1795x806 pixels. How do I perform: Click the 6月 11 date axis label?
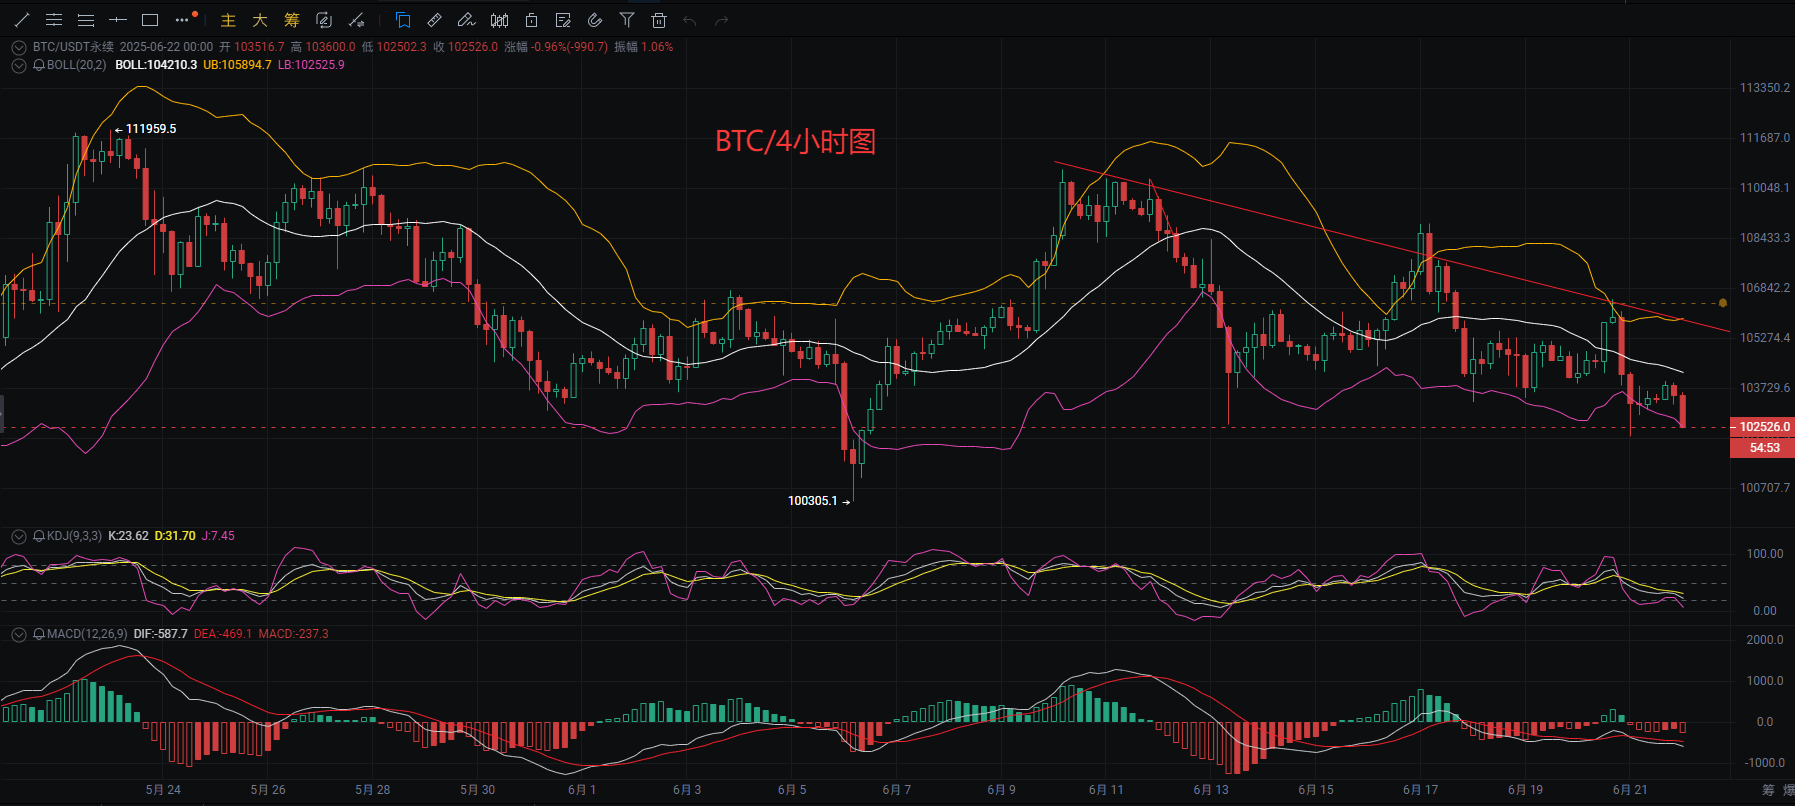pyautogui.click(x=1106, y=790)
